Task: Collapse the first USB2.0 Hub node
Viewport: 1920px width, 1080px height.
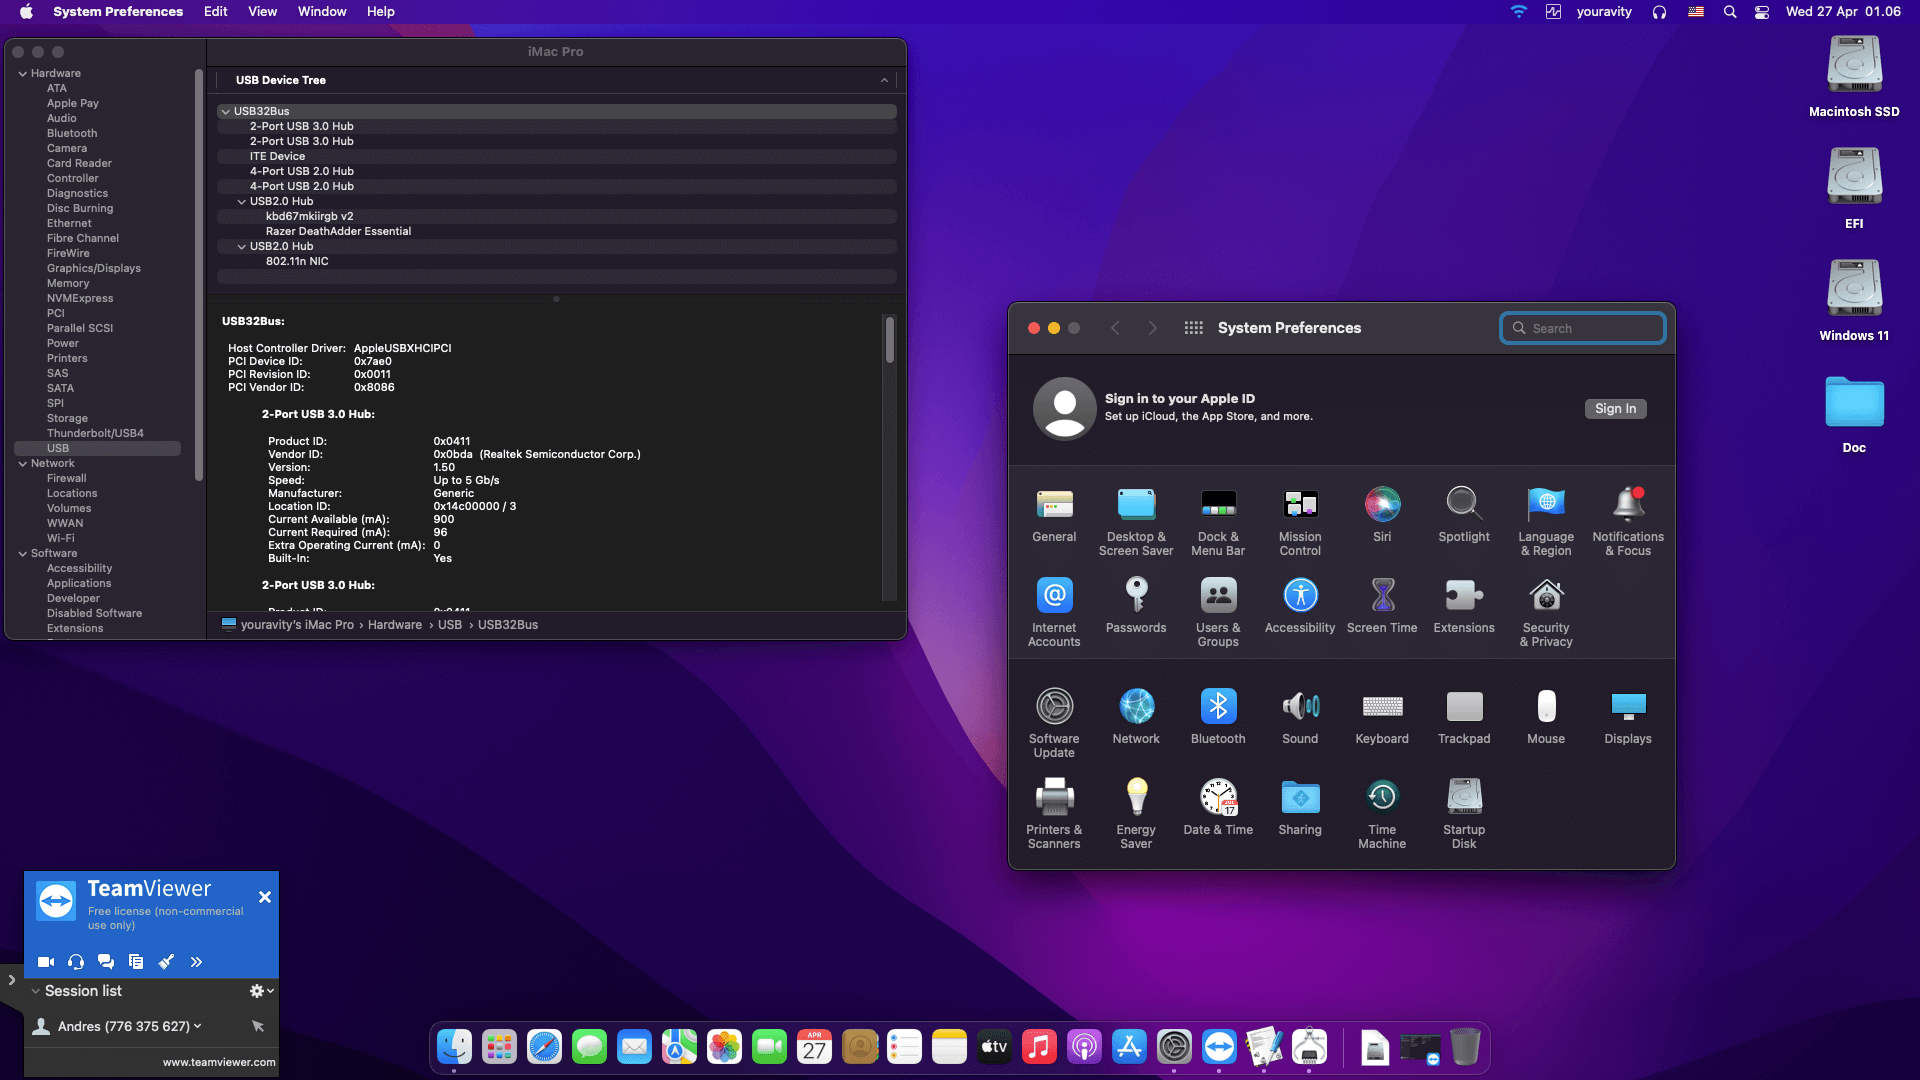Action: pos(241,202)
